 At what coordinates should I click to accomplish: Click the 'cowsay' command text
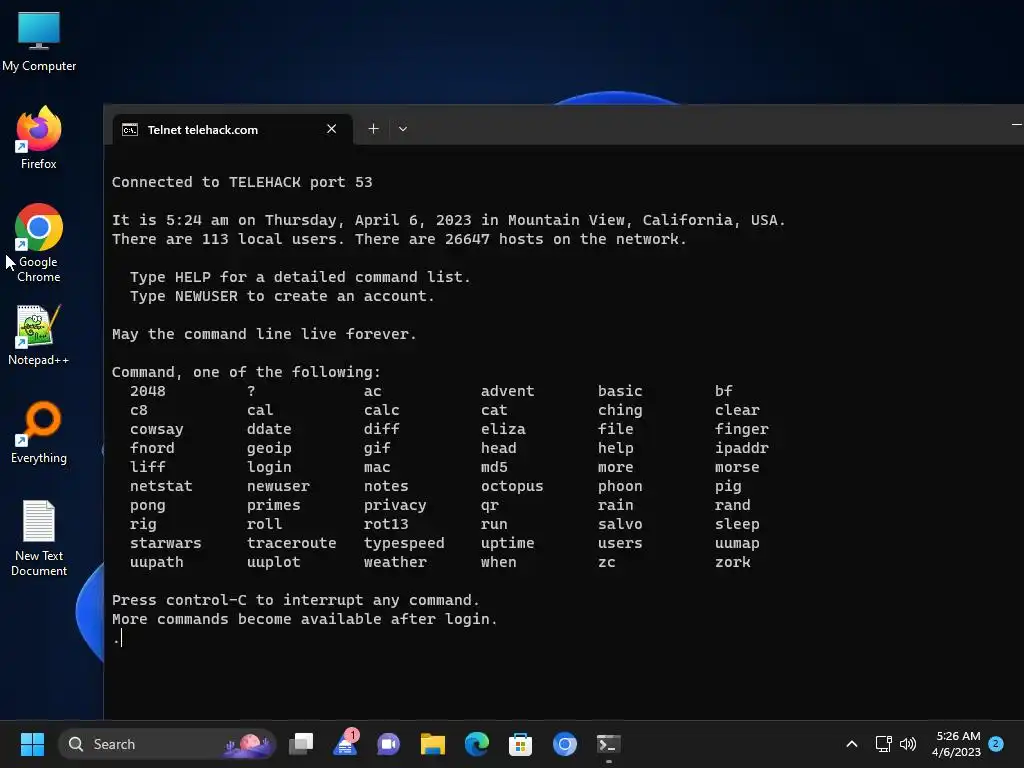[x=156, y=429]
